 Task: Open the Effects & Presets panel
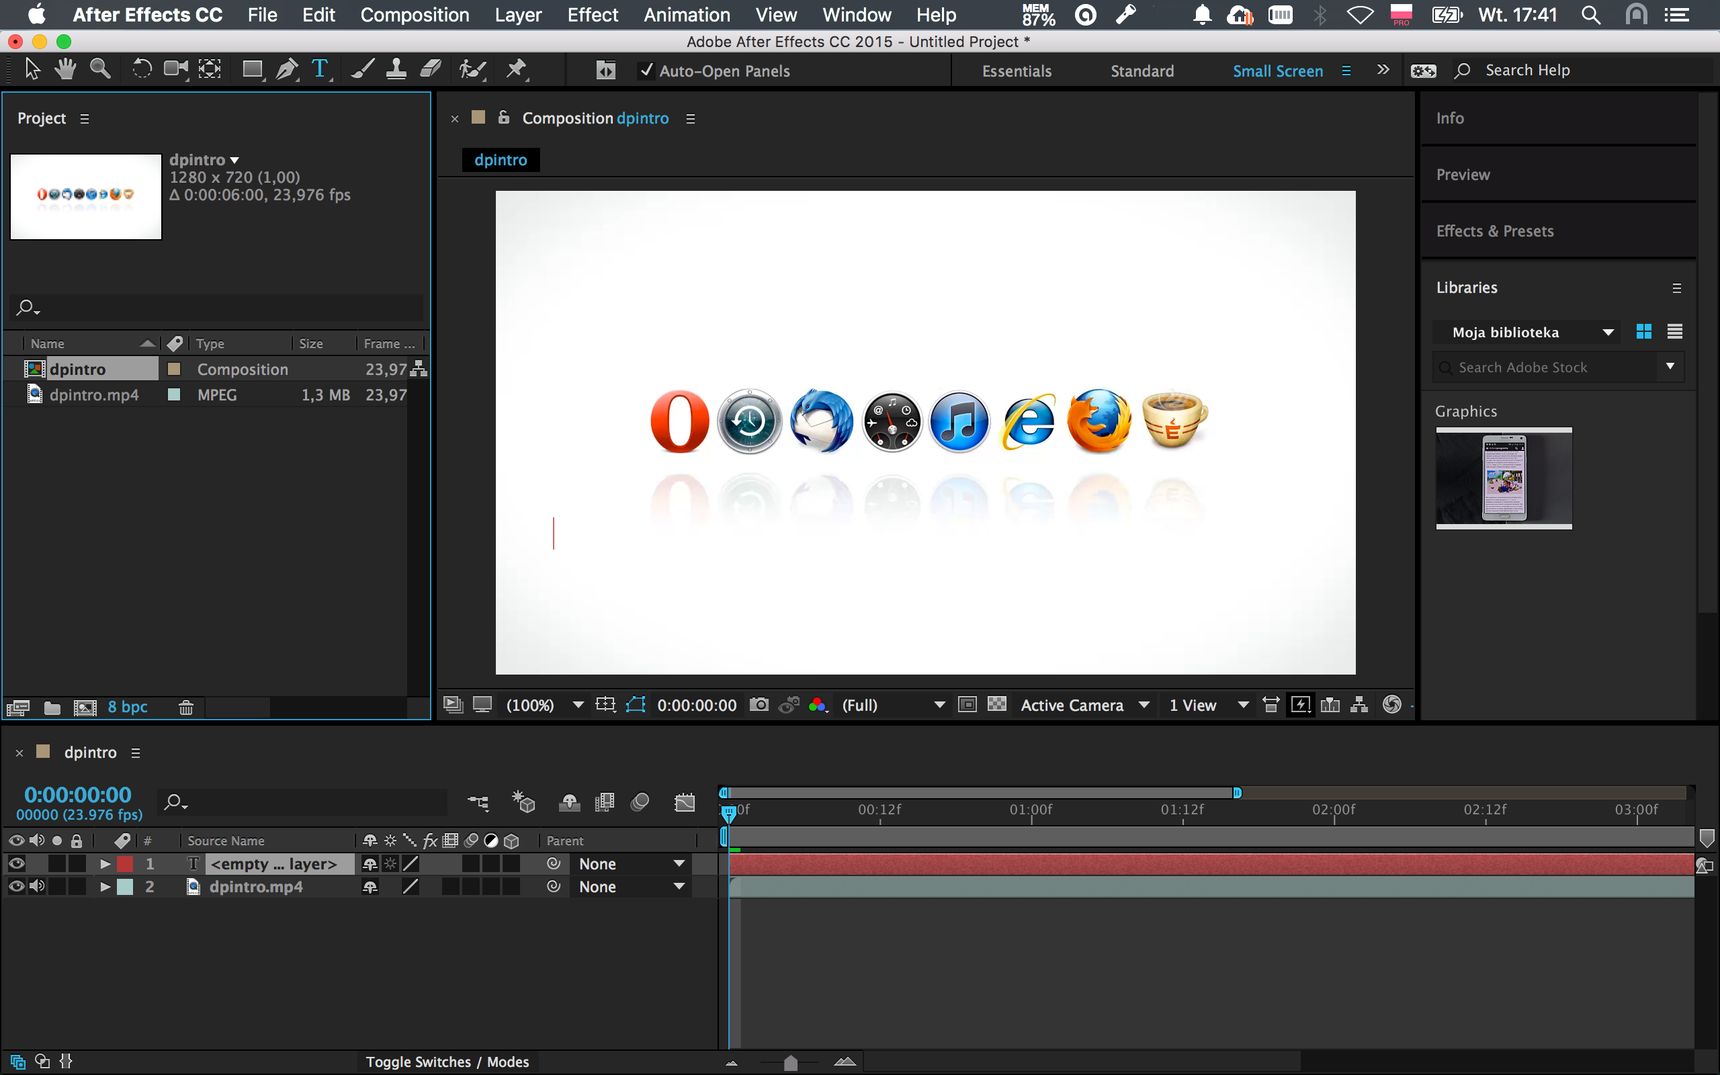click(x=1495, y=231)
